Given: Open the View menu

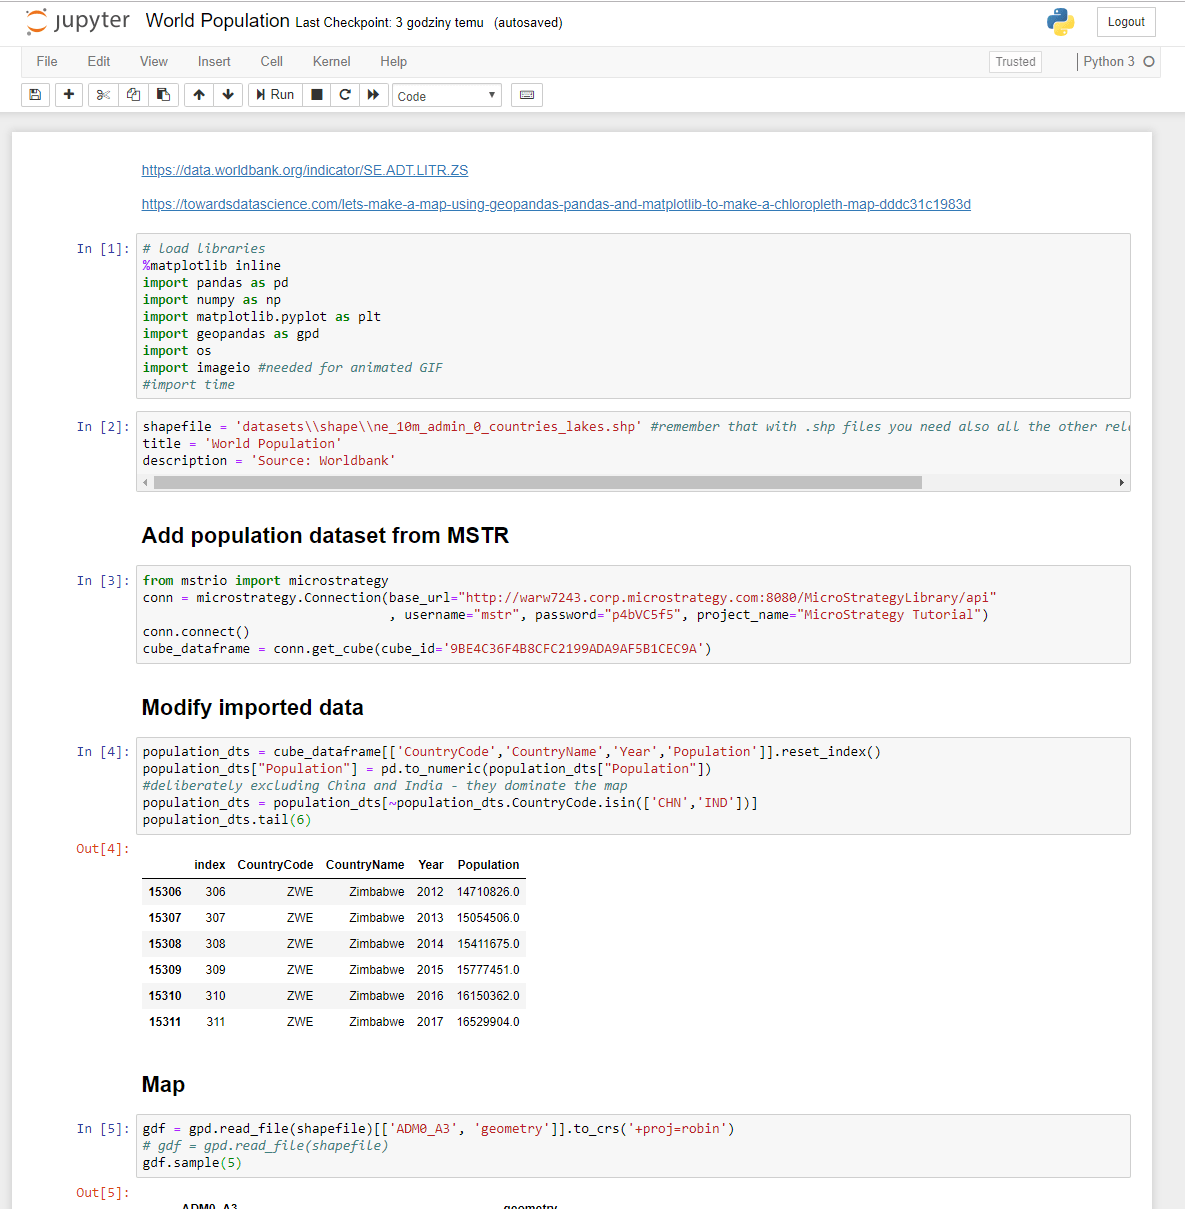Looking at the screenshot, I should coord(154,62).
